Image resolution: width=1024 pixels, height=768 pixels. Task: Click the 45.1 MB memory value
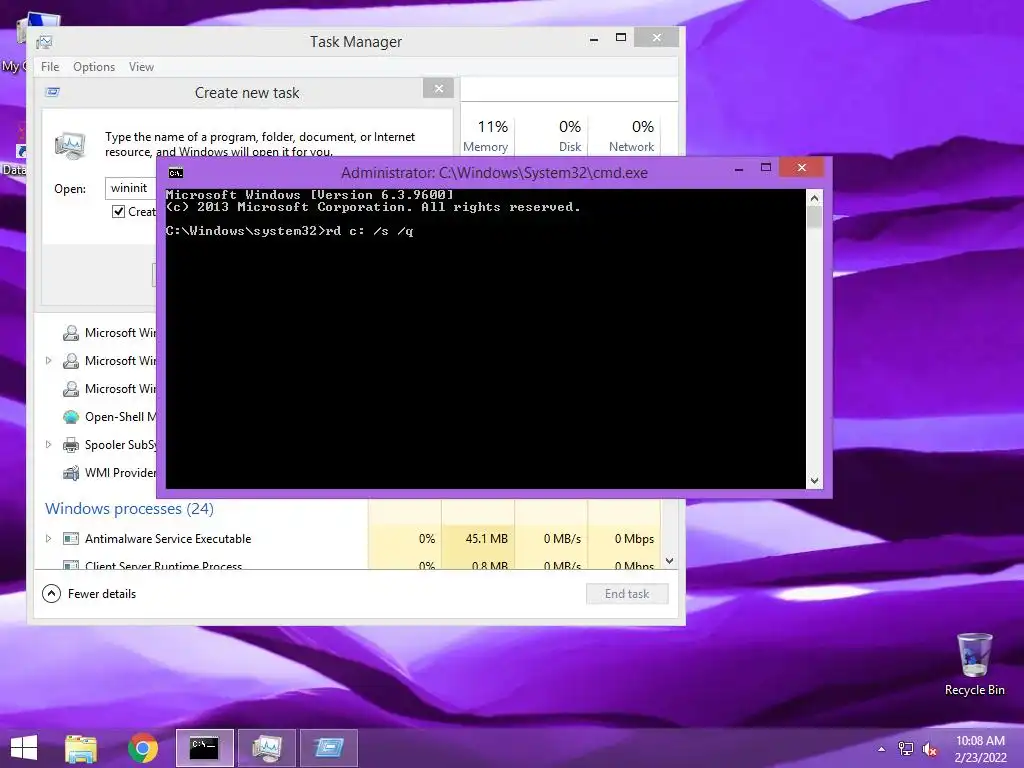[x=486, y=539]
